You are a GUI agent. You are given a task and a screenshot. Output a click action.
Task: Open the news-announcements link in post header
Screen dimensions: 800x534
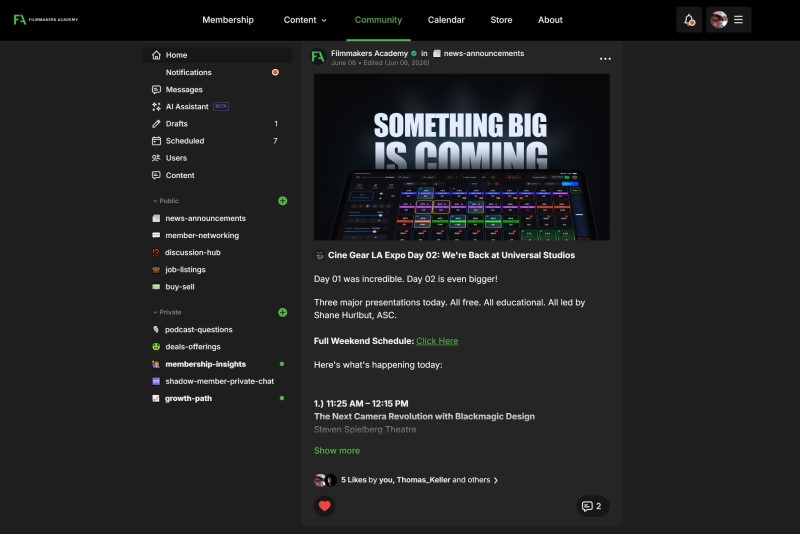pyautogui.click(x=484, y=54)
